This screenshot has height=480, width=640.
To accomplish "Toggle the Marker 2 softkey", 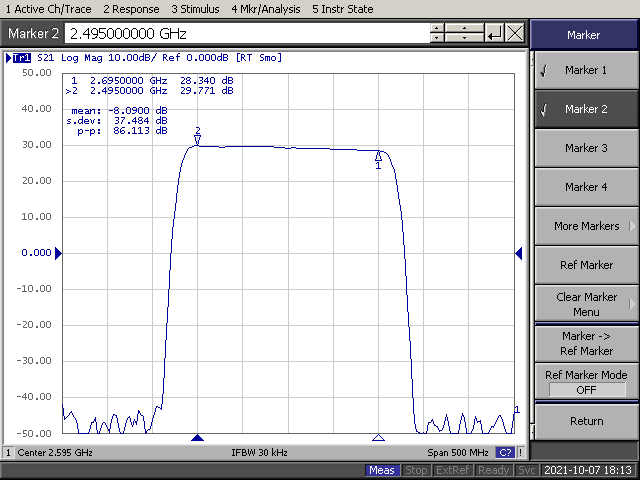I will coord(586,110).
